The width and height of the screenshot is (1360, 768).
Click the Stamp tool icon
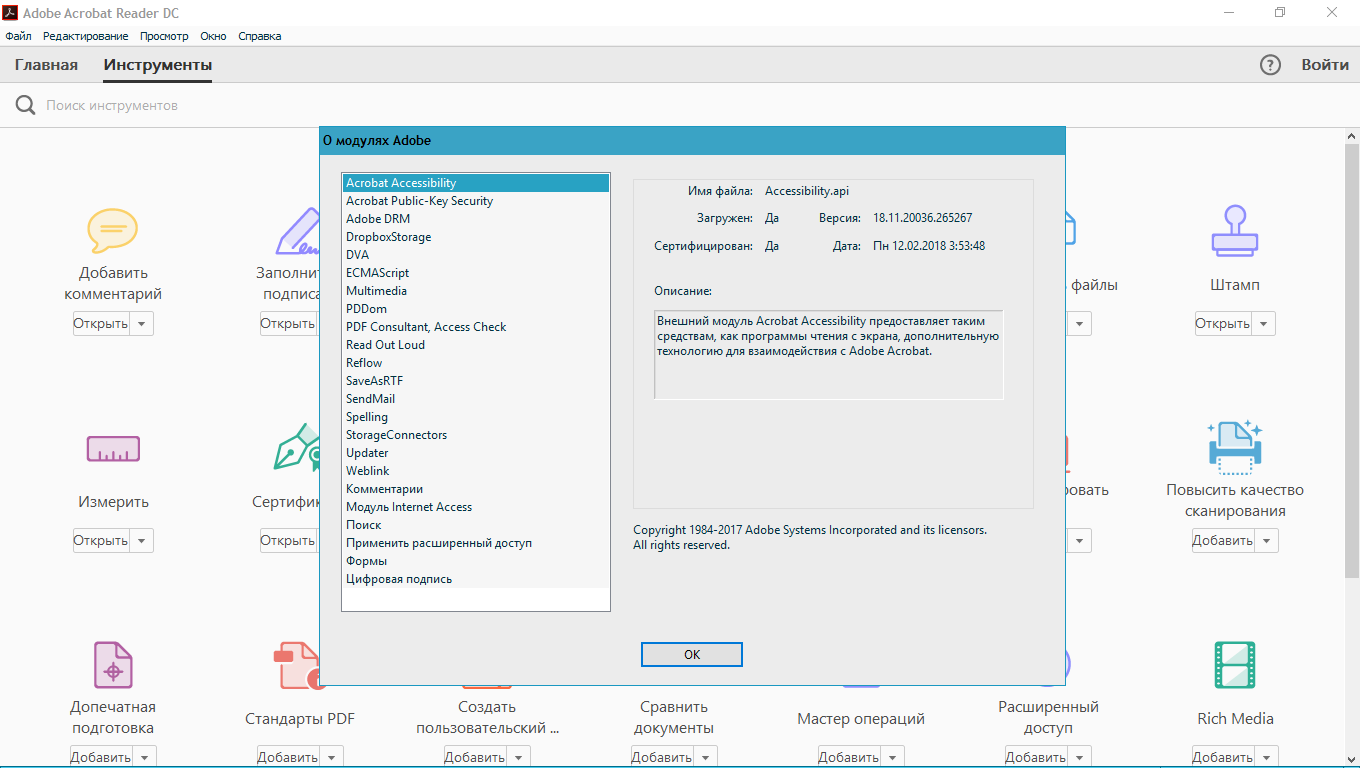[x=1235, y=232]
